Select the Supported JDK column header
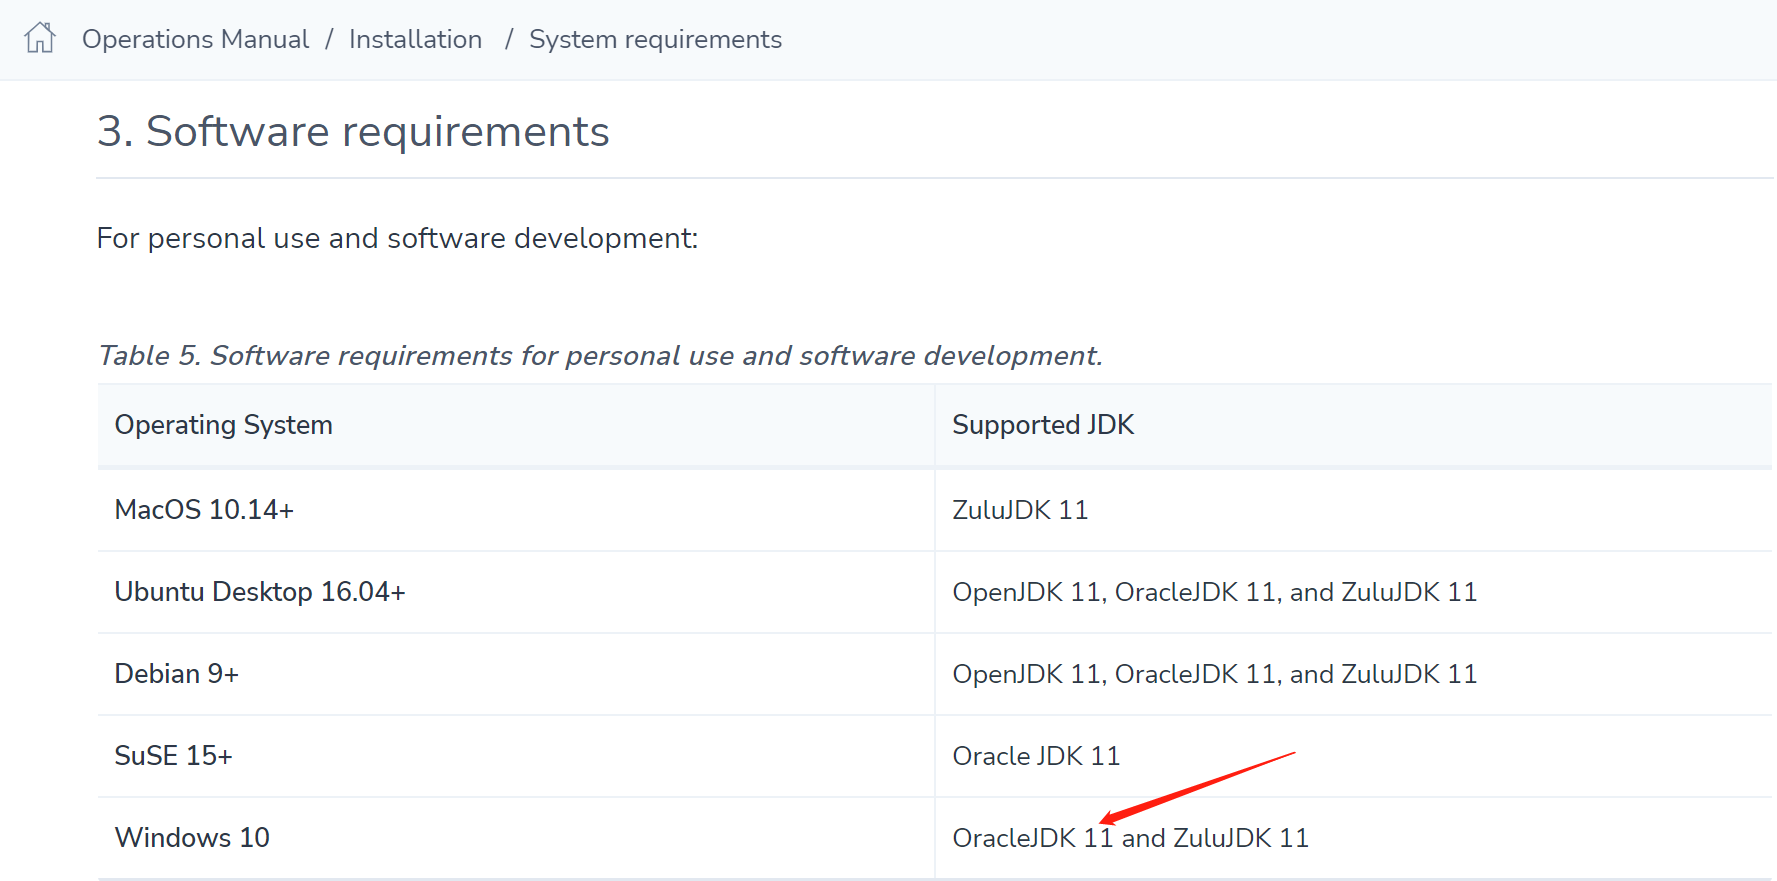The image size is (1777, 881). [x=1042, y=425]
